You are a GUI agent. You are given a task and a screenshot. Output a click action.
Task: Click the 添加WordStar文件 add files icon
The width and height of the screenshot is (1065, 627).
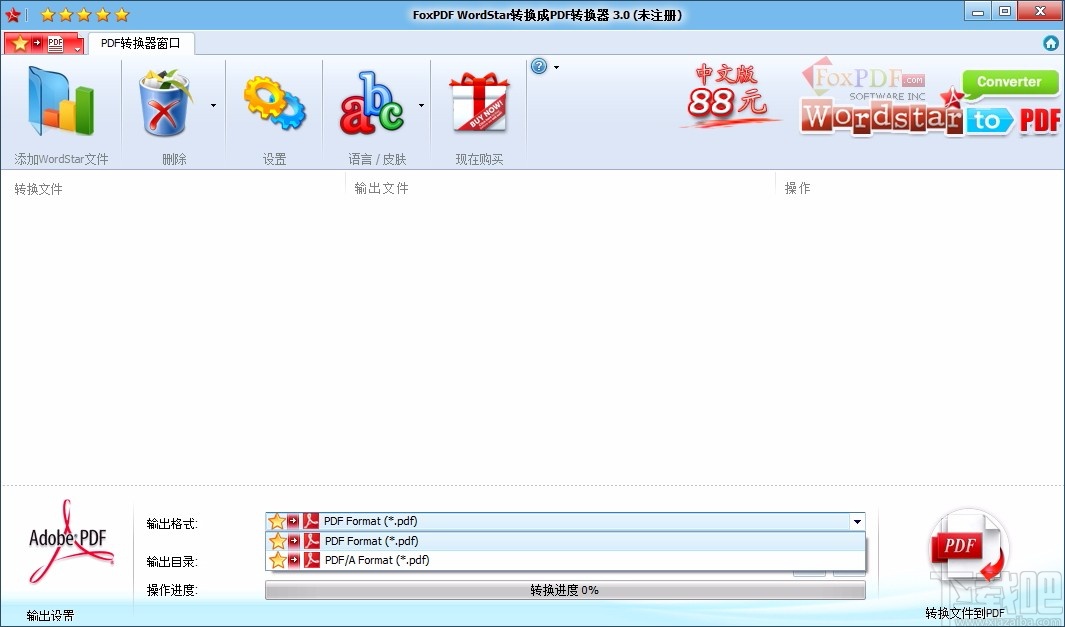tap(60, 100)
